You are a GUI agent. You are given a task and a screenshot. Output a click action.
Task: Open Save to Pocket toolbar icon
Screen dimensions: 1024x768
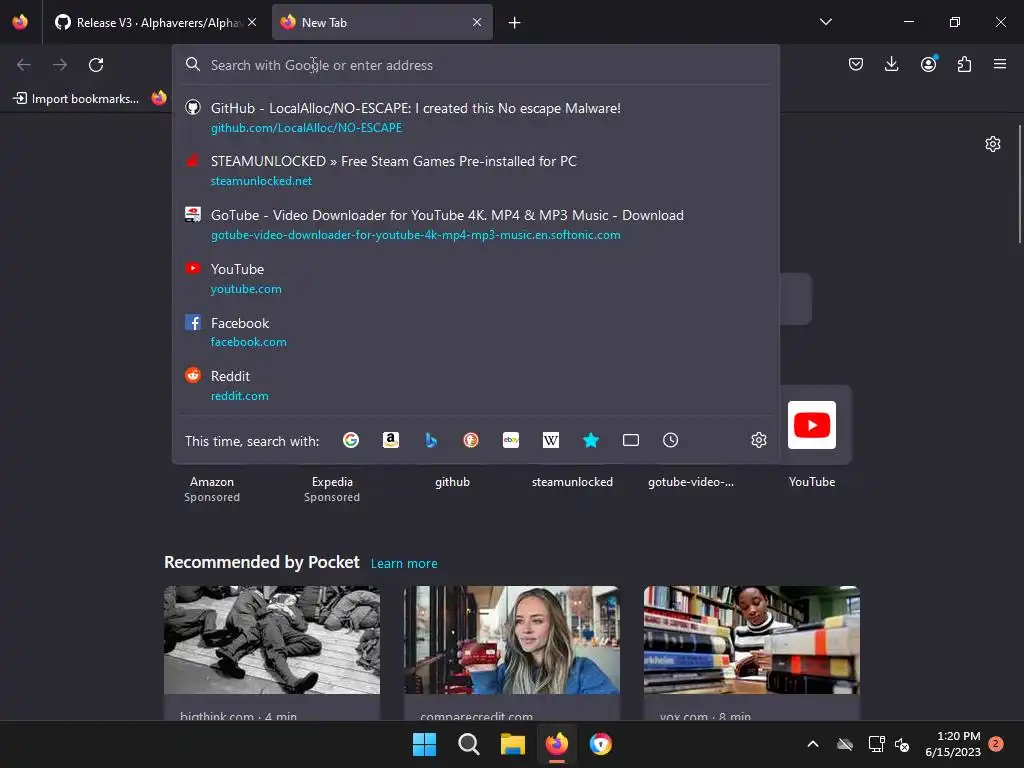(856, 64)
